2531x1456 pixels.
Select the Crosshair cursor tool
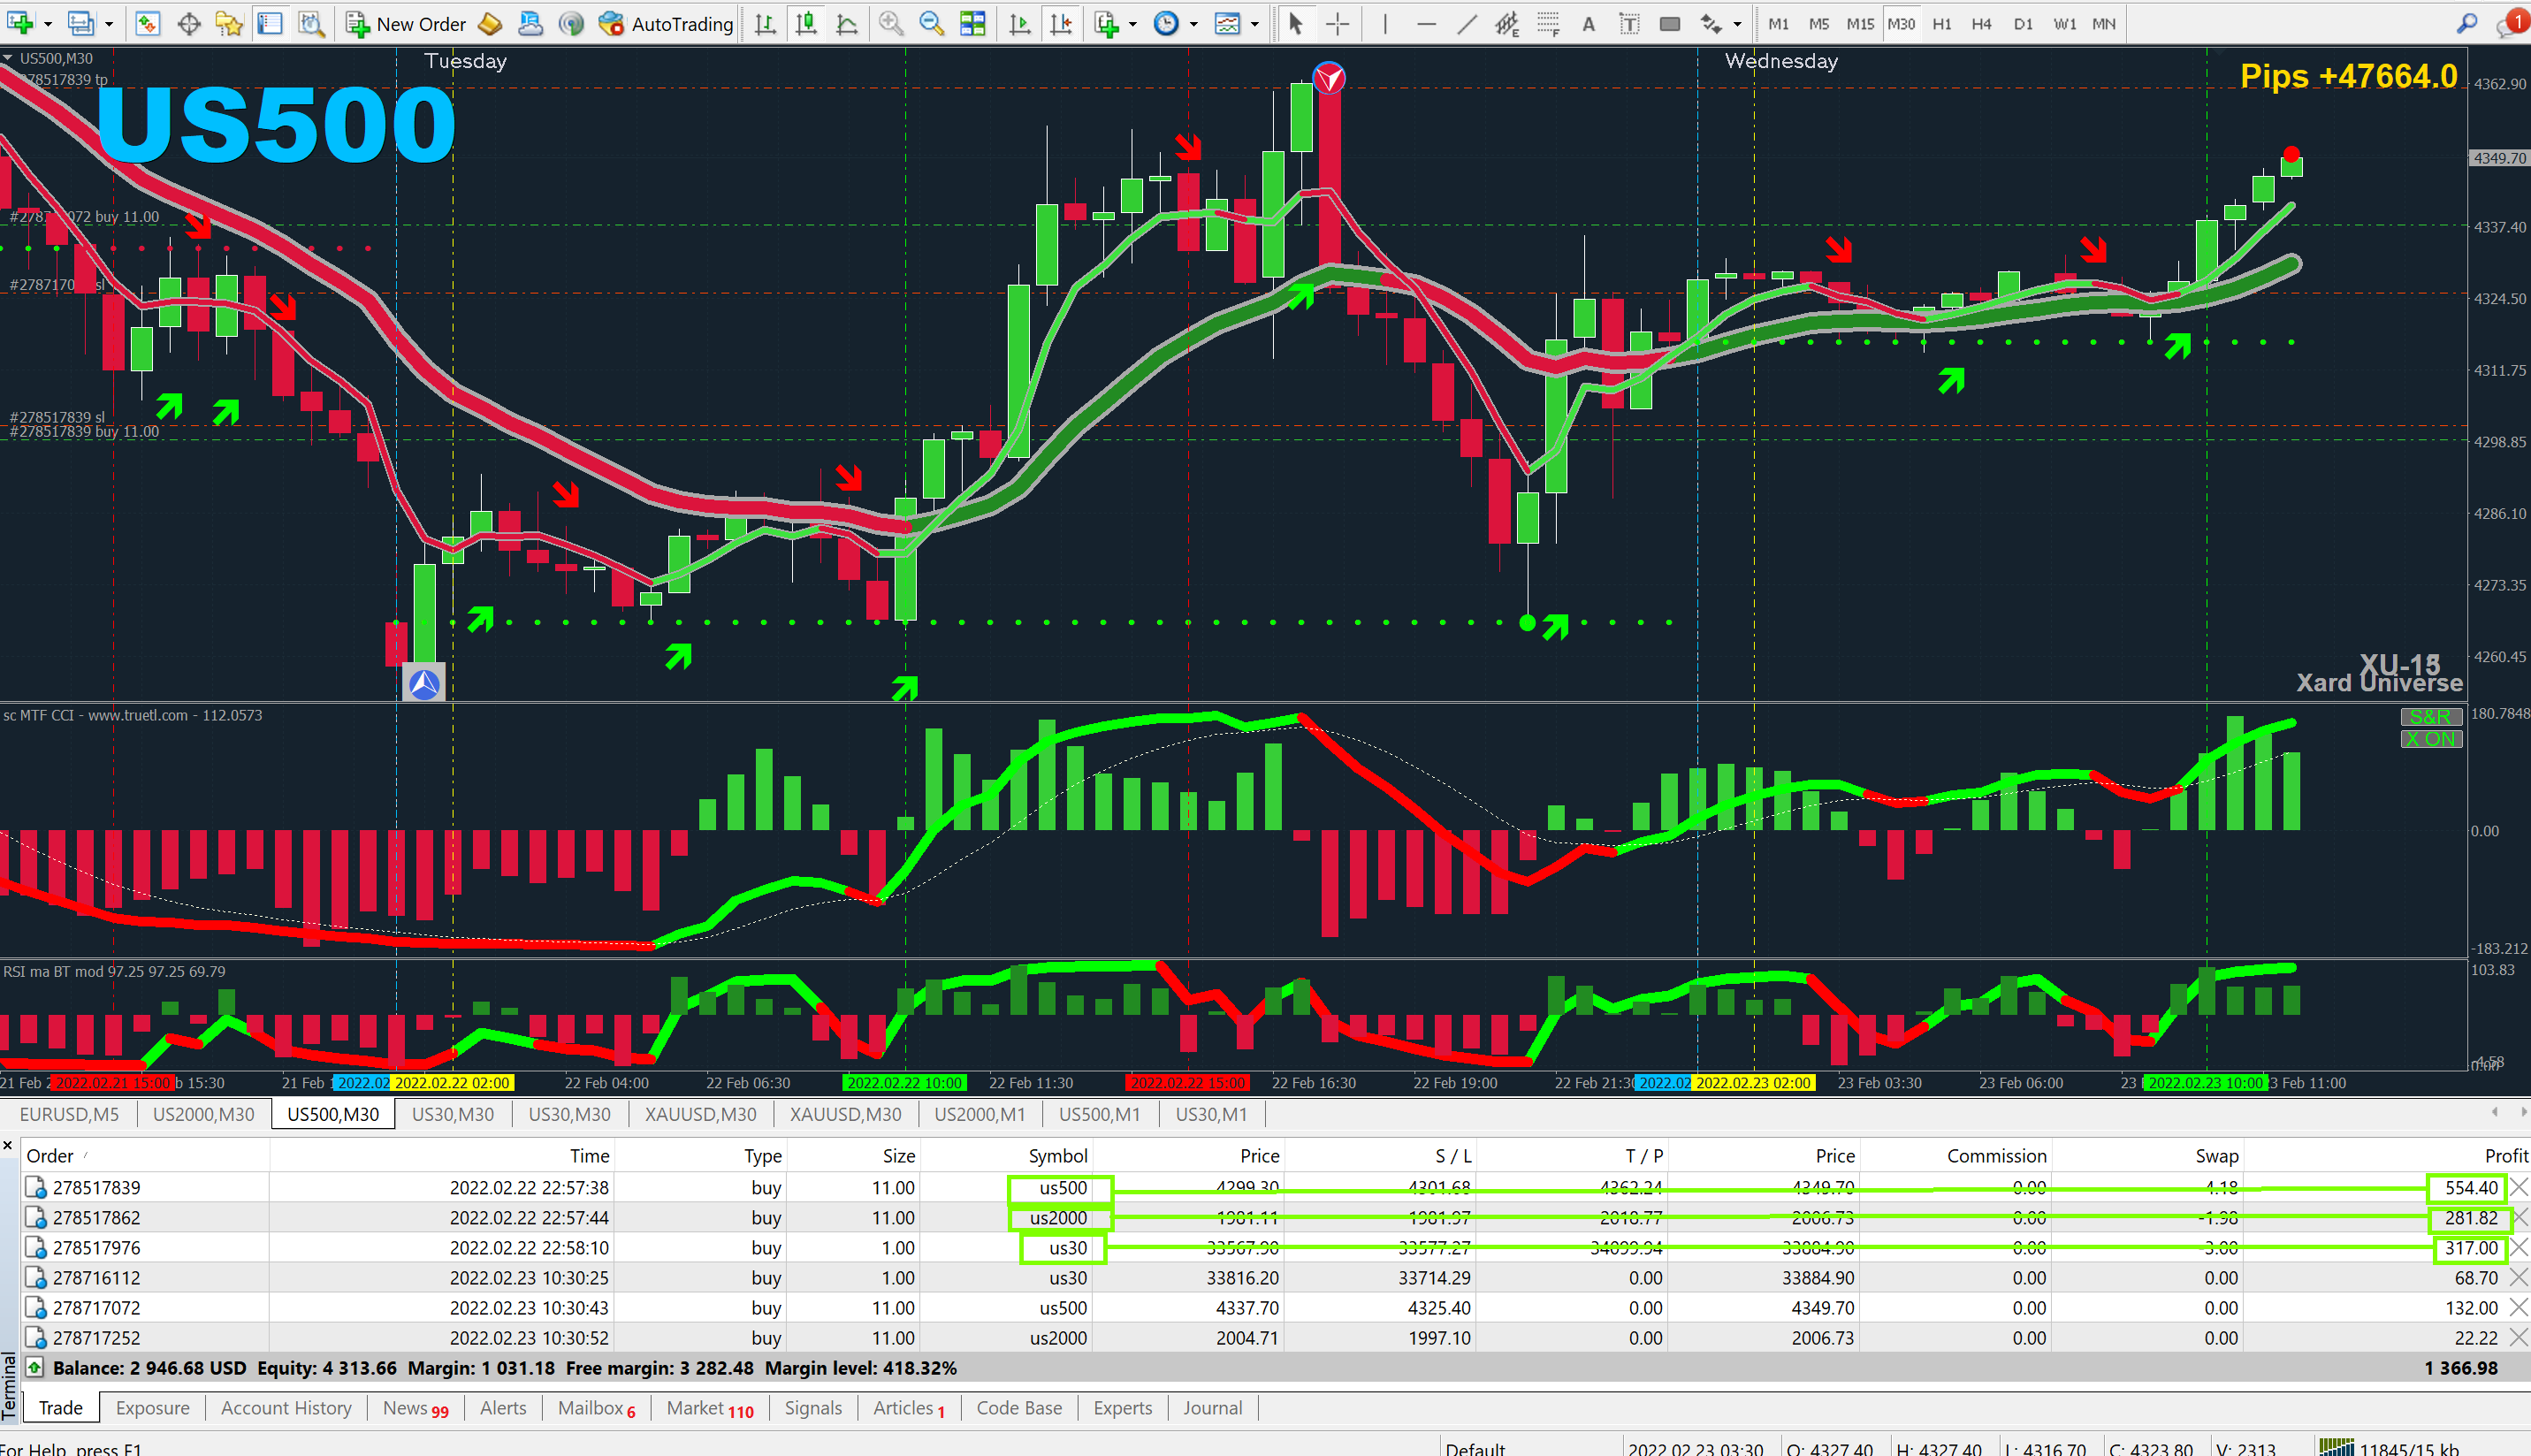coord(1337,24)
